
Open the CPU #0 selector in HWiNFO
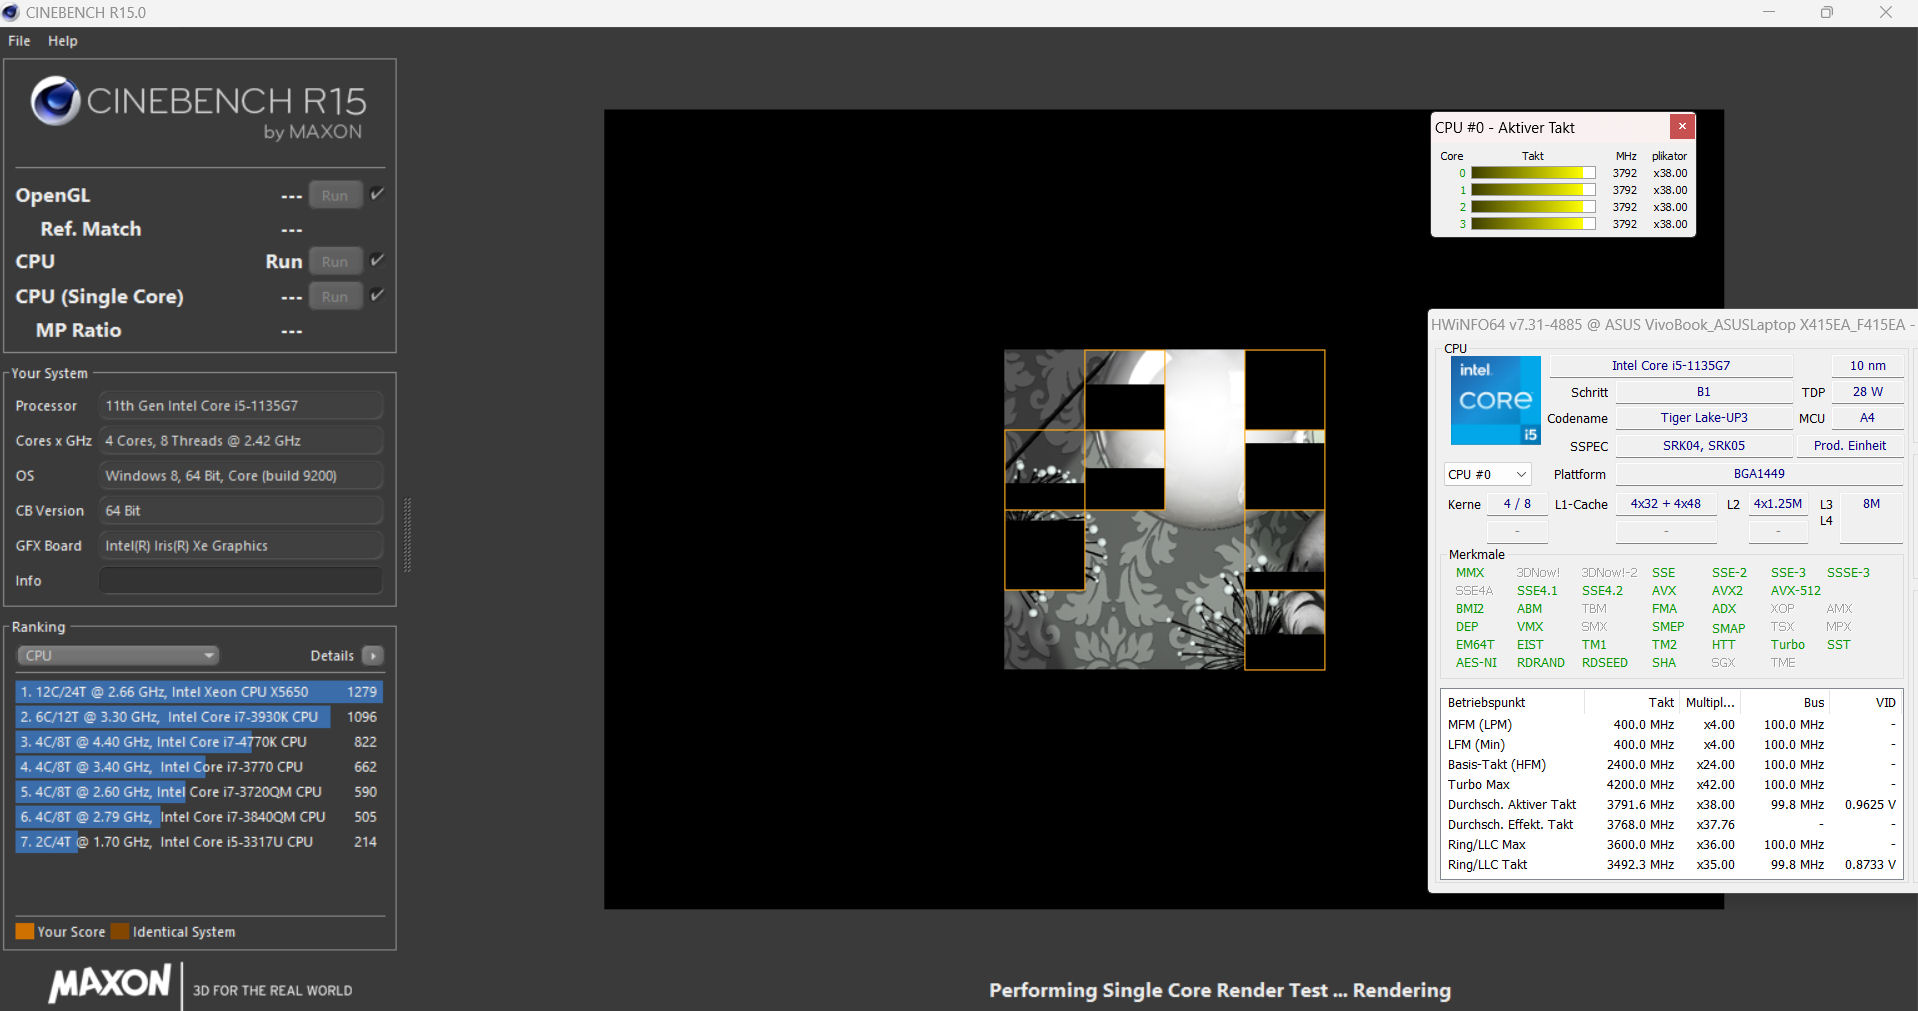click(x=1487, y=475)
